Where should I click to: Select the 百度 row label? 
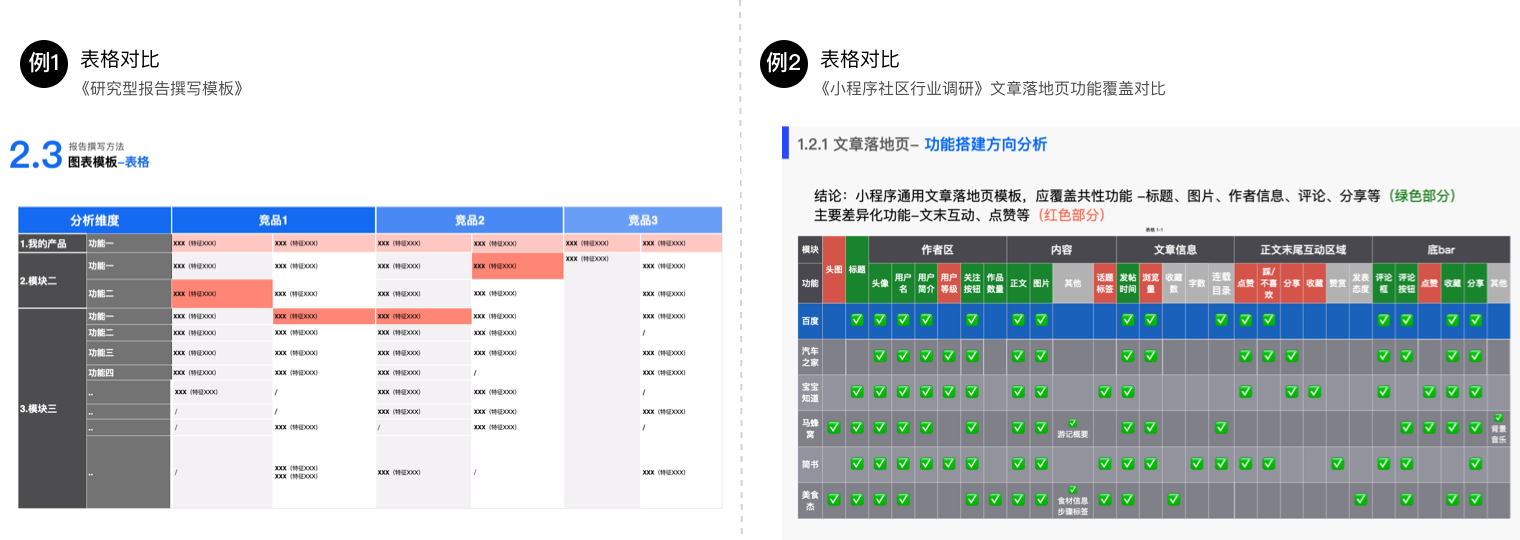(x=810, y=321)
